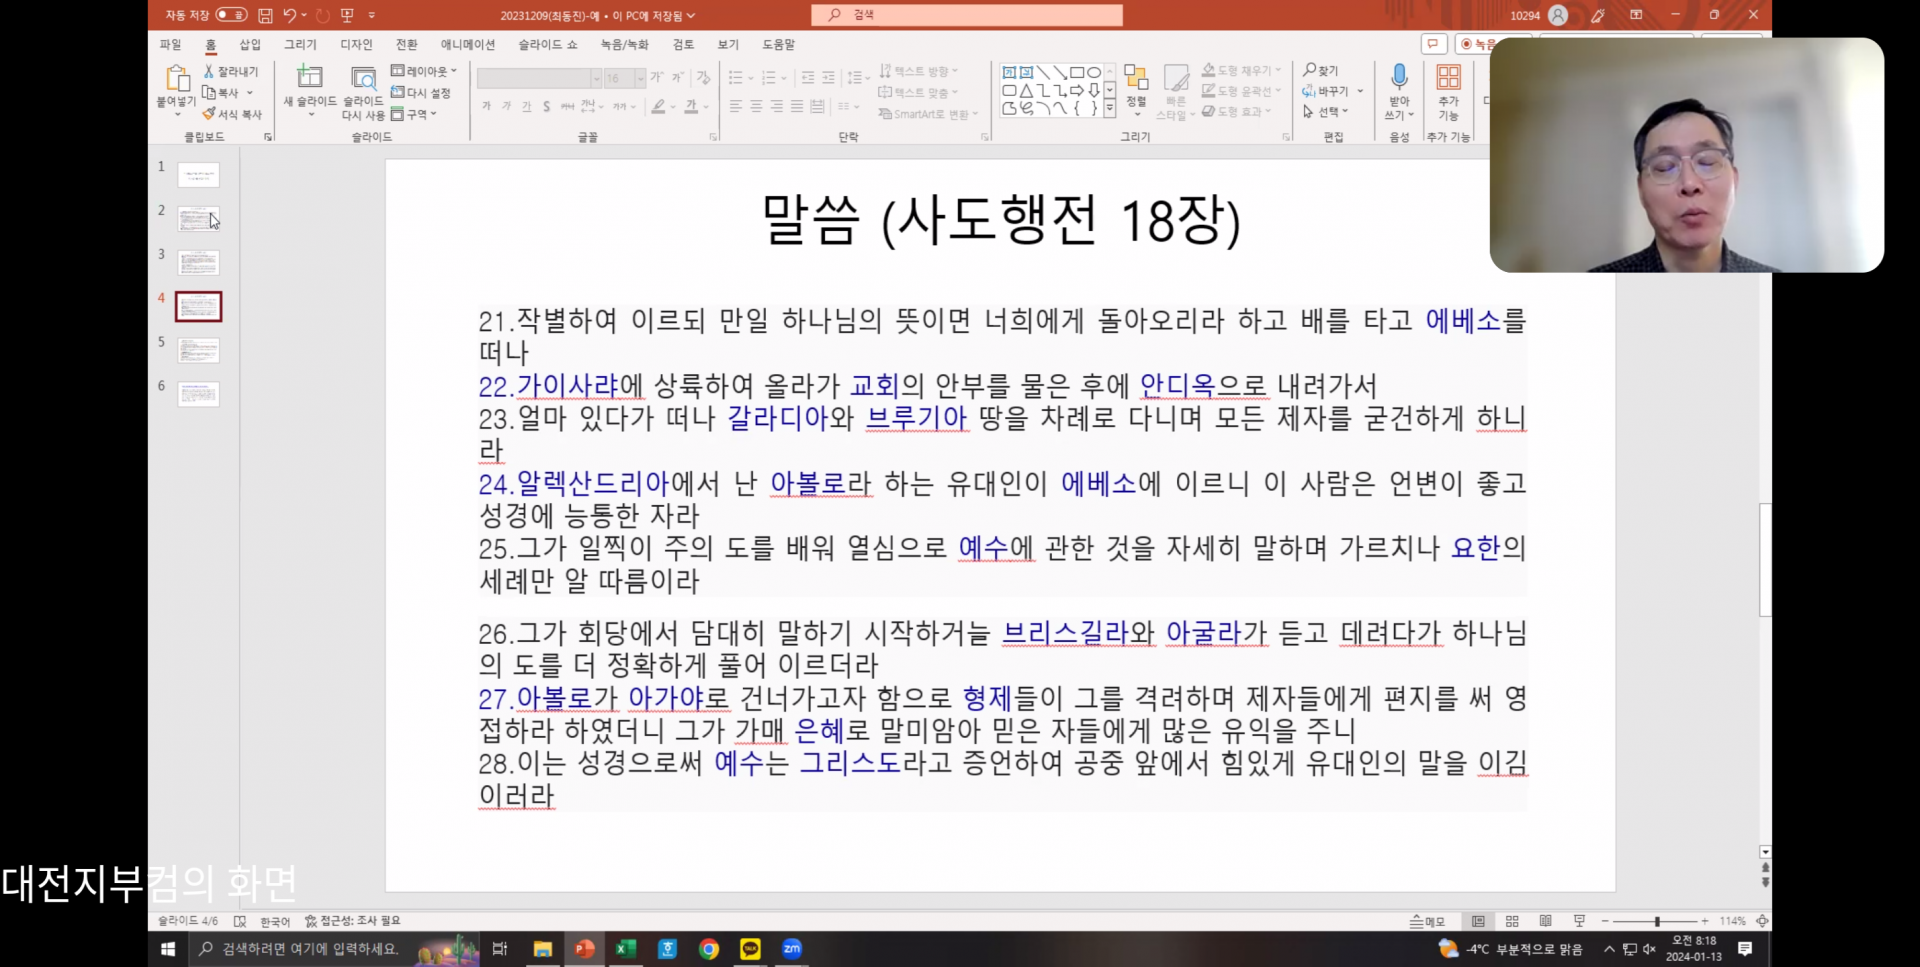Click 서식 복사 format painter

click(232, 114)
